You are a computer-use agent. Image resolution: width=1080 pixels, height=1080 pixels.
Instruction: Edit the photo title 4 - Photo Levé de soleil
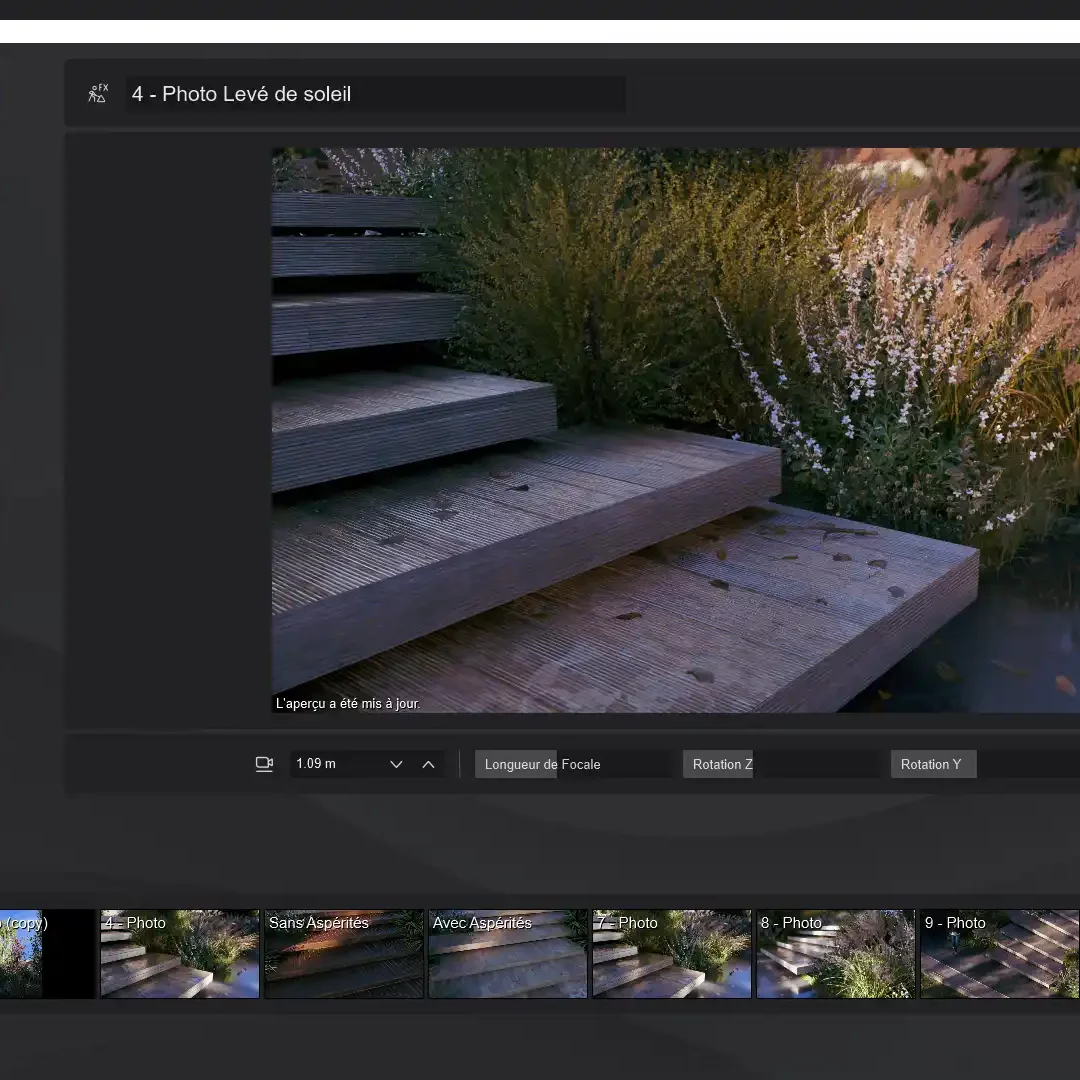click(x=375, y=94)
